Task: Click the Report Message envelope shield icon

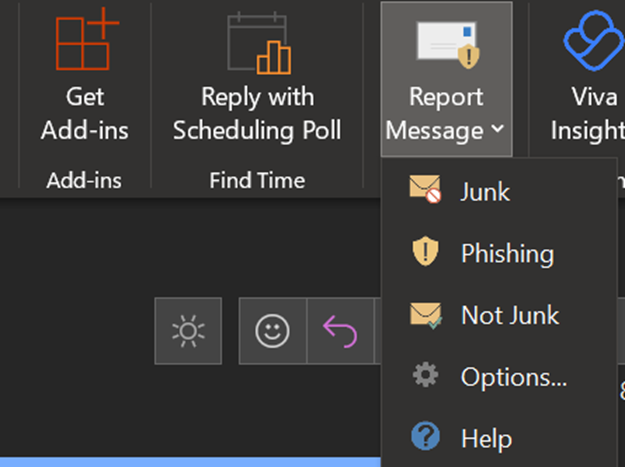Action: [x=448, y=45]
